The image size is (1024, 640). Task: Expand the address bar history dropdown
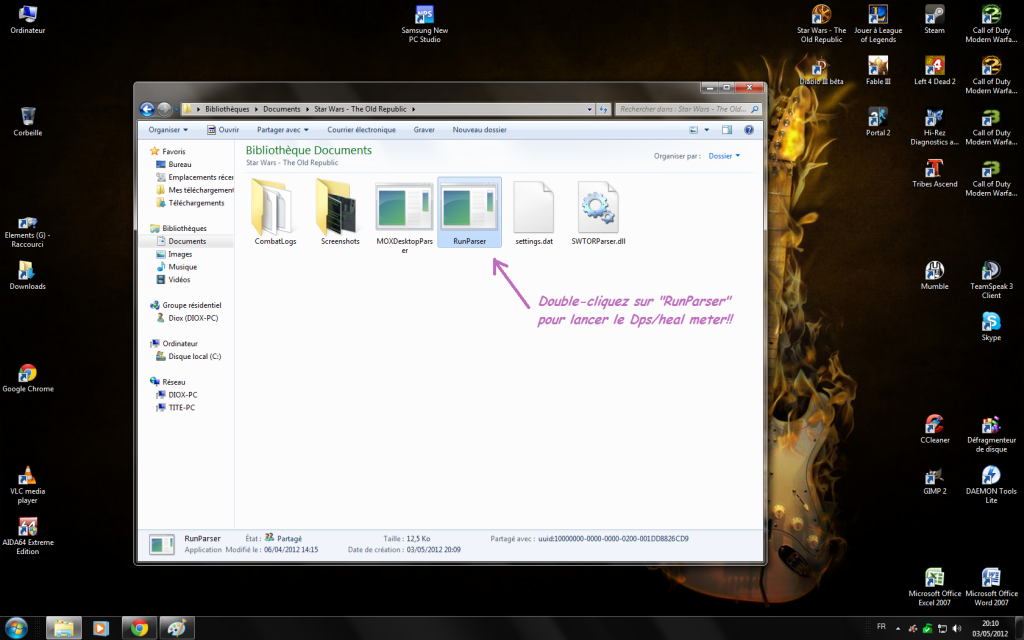pos(589,109)
